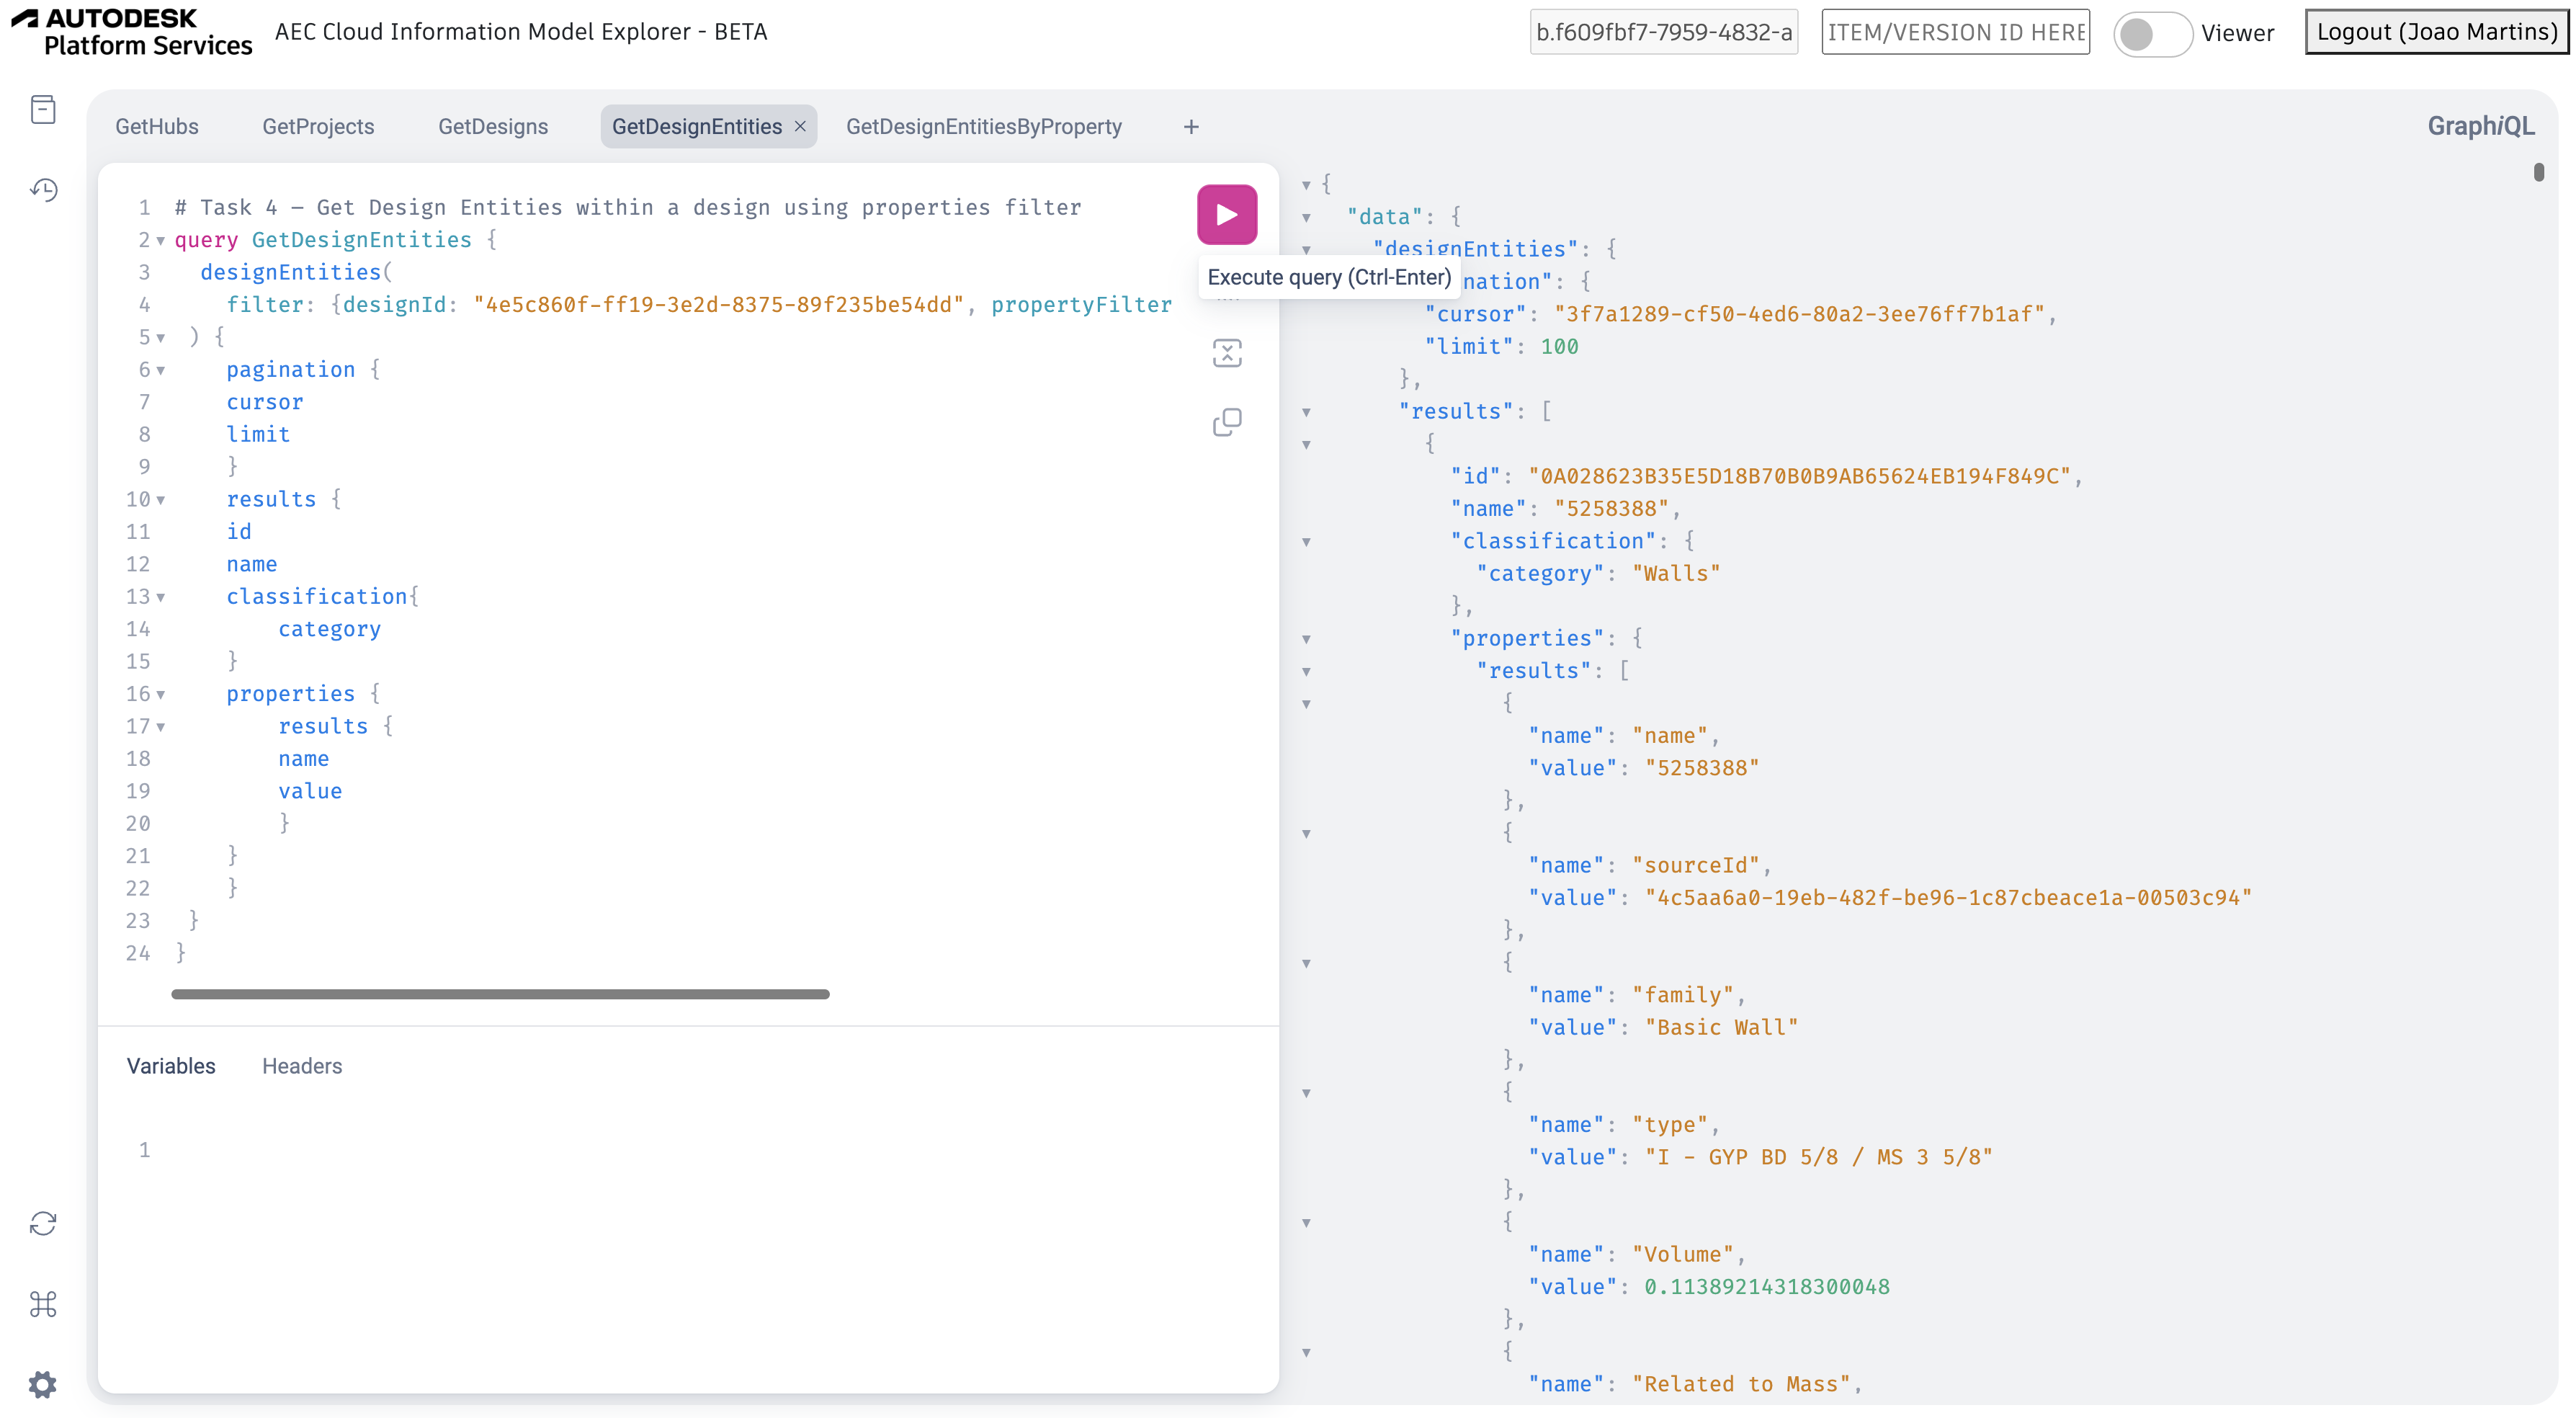
Task: Click the editor's horizontal scrollbar
Action: (x=500, y=994)
